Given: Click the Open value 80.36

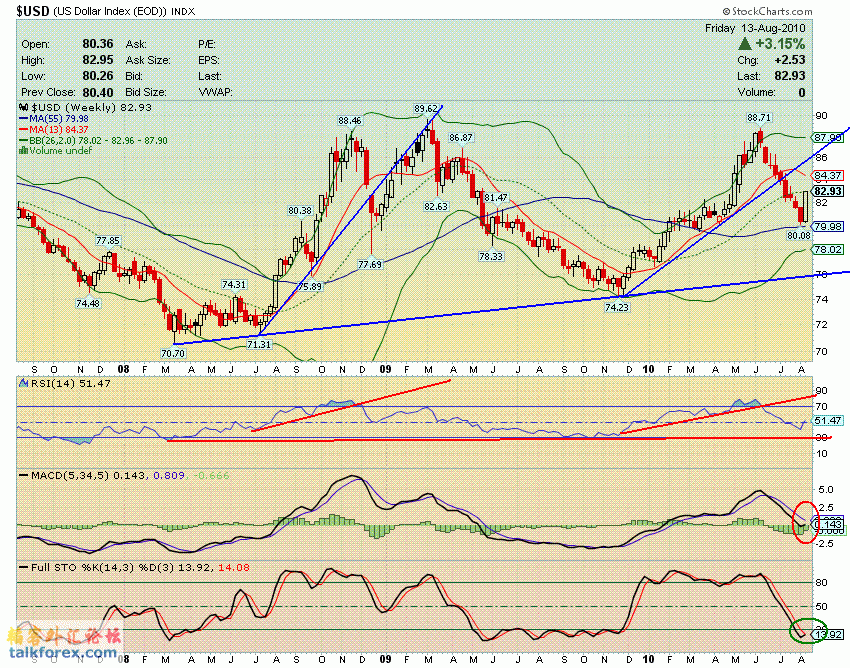Looking at the screenshot, I should [x=98, y=44].
